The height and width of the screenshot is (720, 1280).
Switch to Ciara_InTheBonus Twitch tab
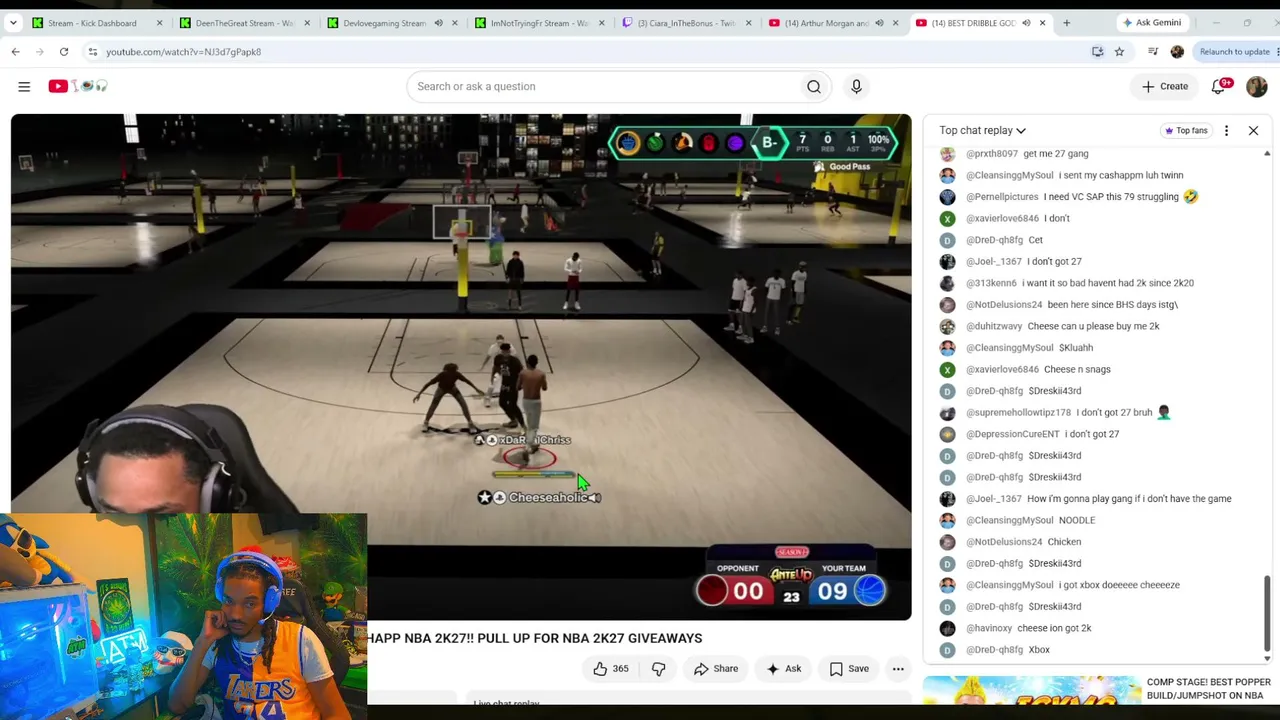[x=685, y=23]
